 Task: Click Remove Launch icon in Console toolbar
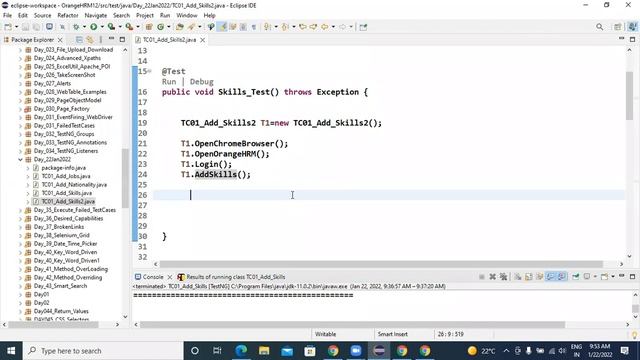coord(493,277)
